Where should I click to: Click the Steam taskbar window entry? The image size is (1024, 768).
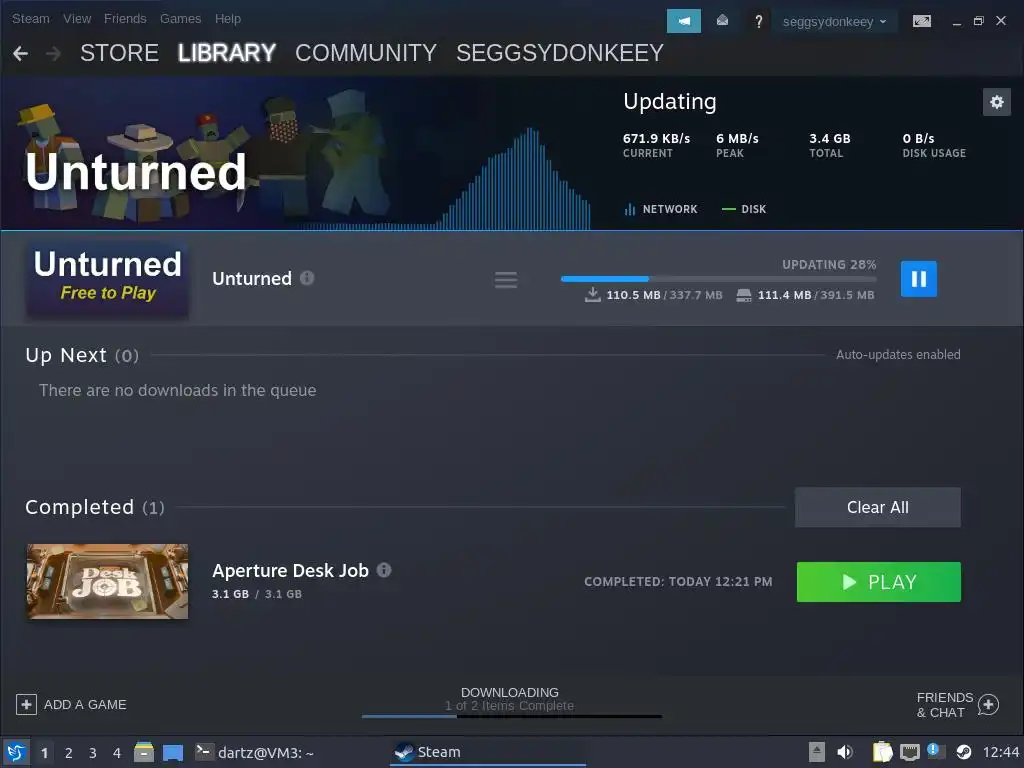pos(488,752)
